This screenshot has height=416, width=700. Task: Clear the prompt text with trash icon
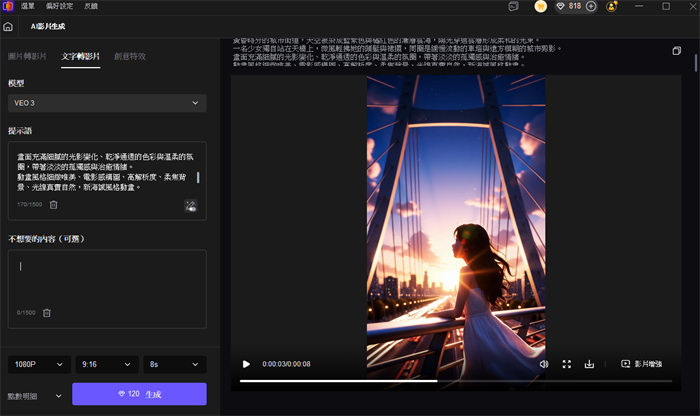coord(54,205)
